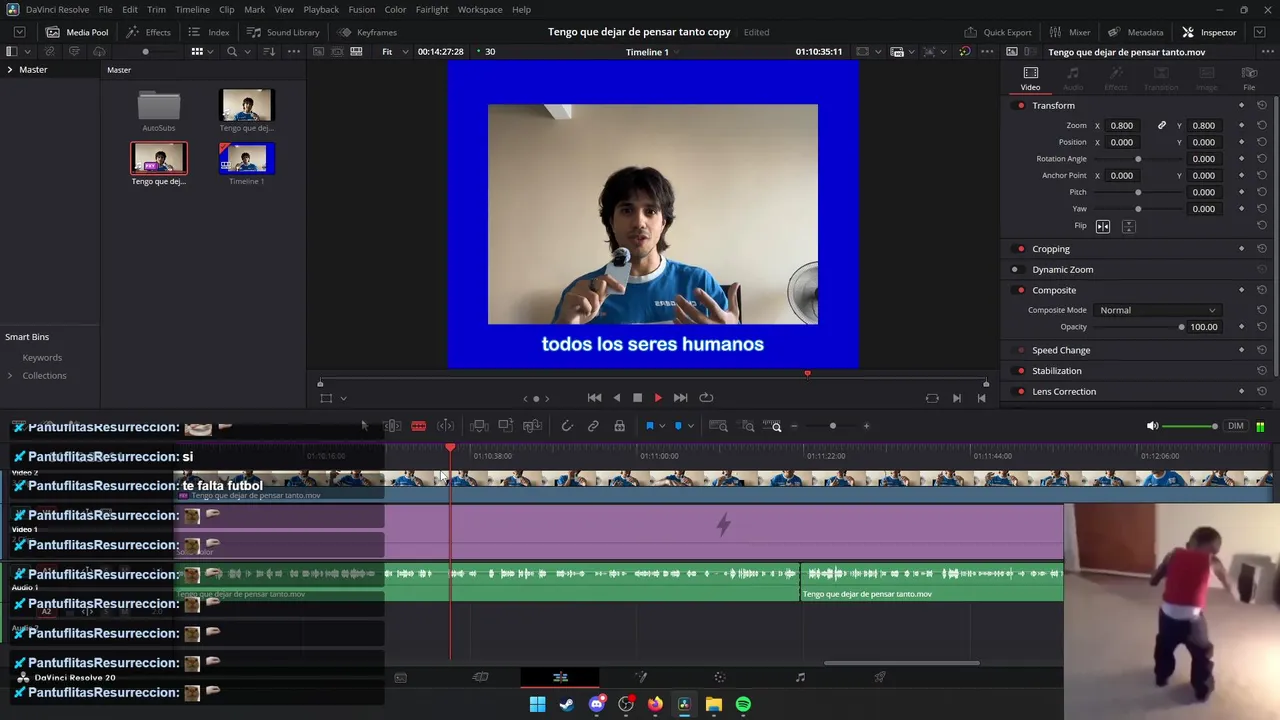Switch to the Inspector File tab

(x=1249, y=79)
